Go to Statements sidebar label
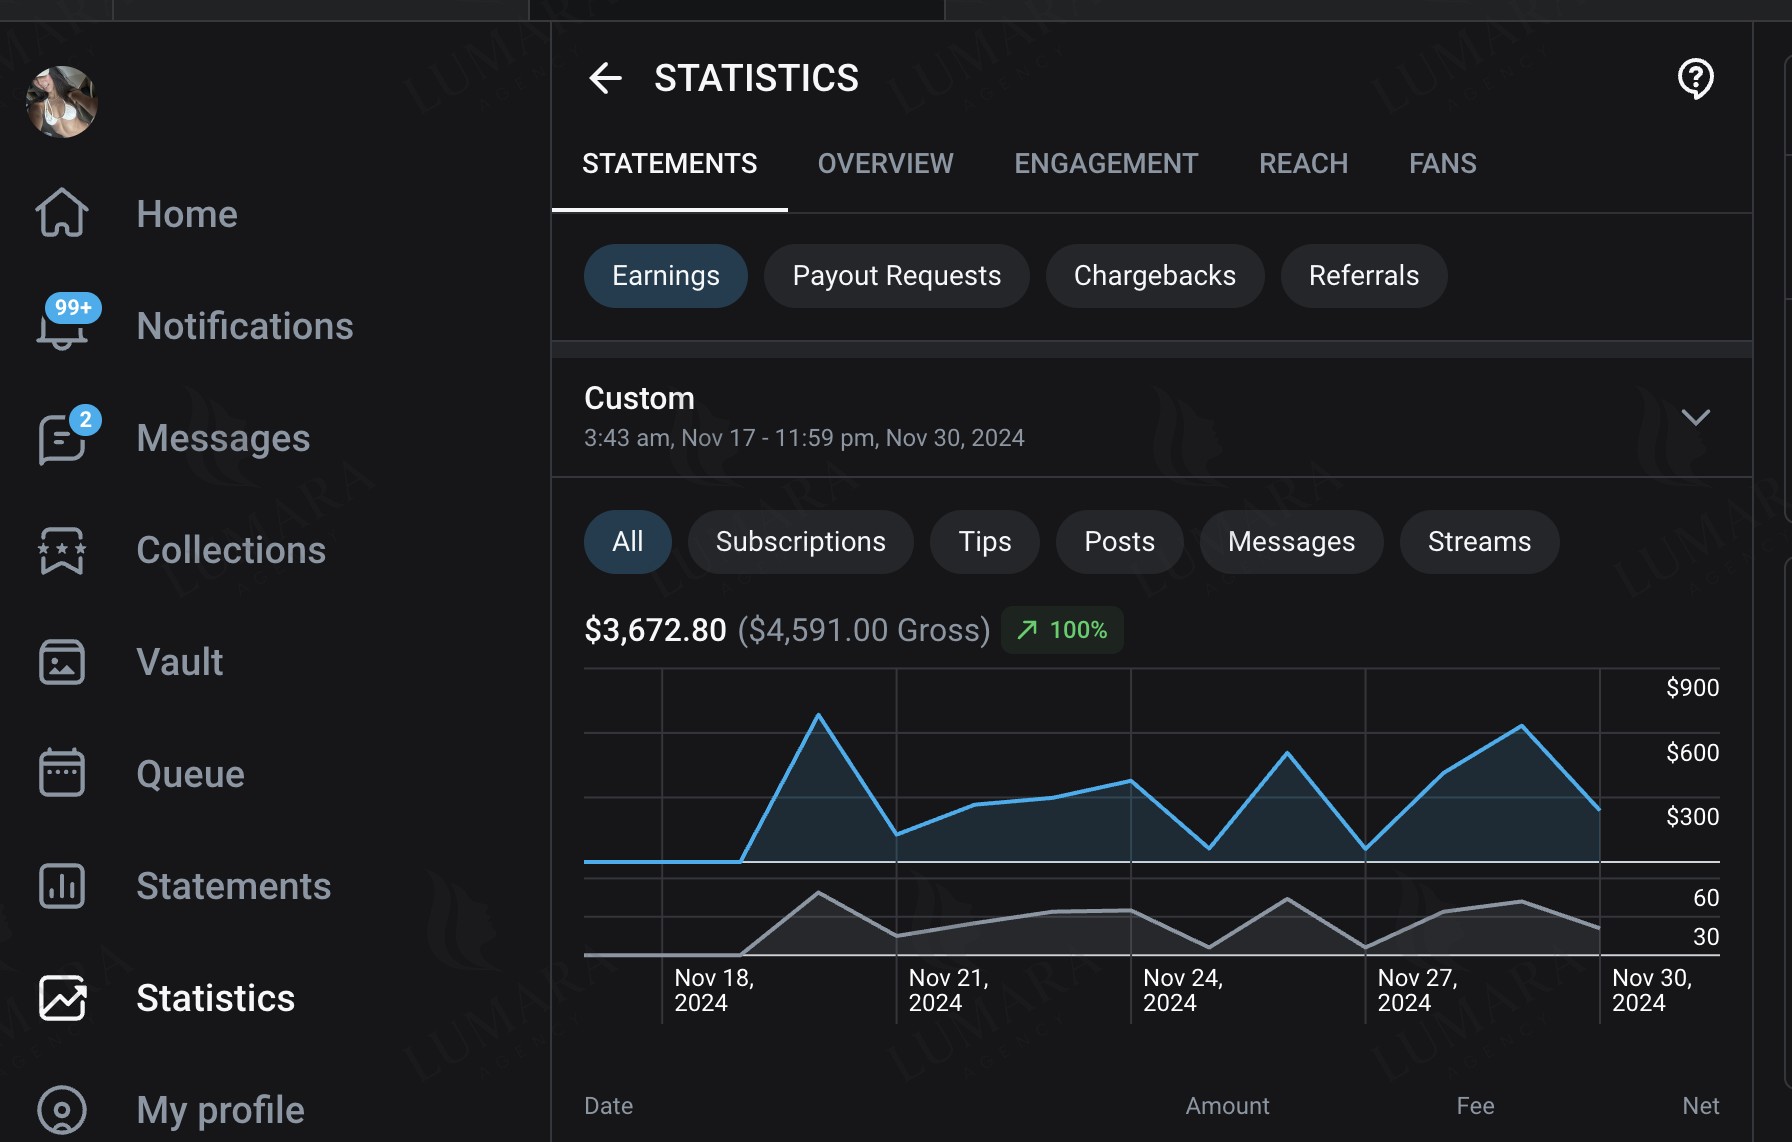This screenshot has width=1792, height=1142. pos(234,886)
